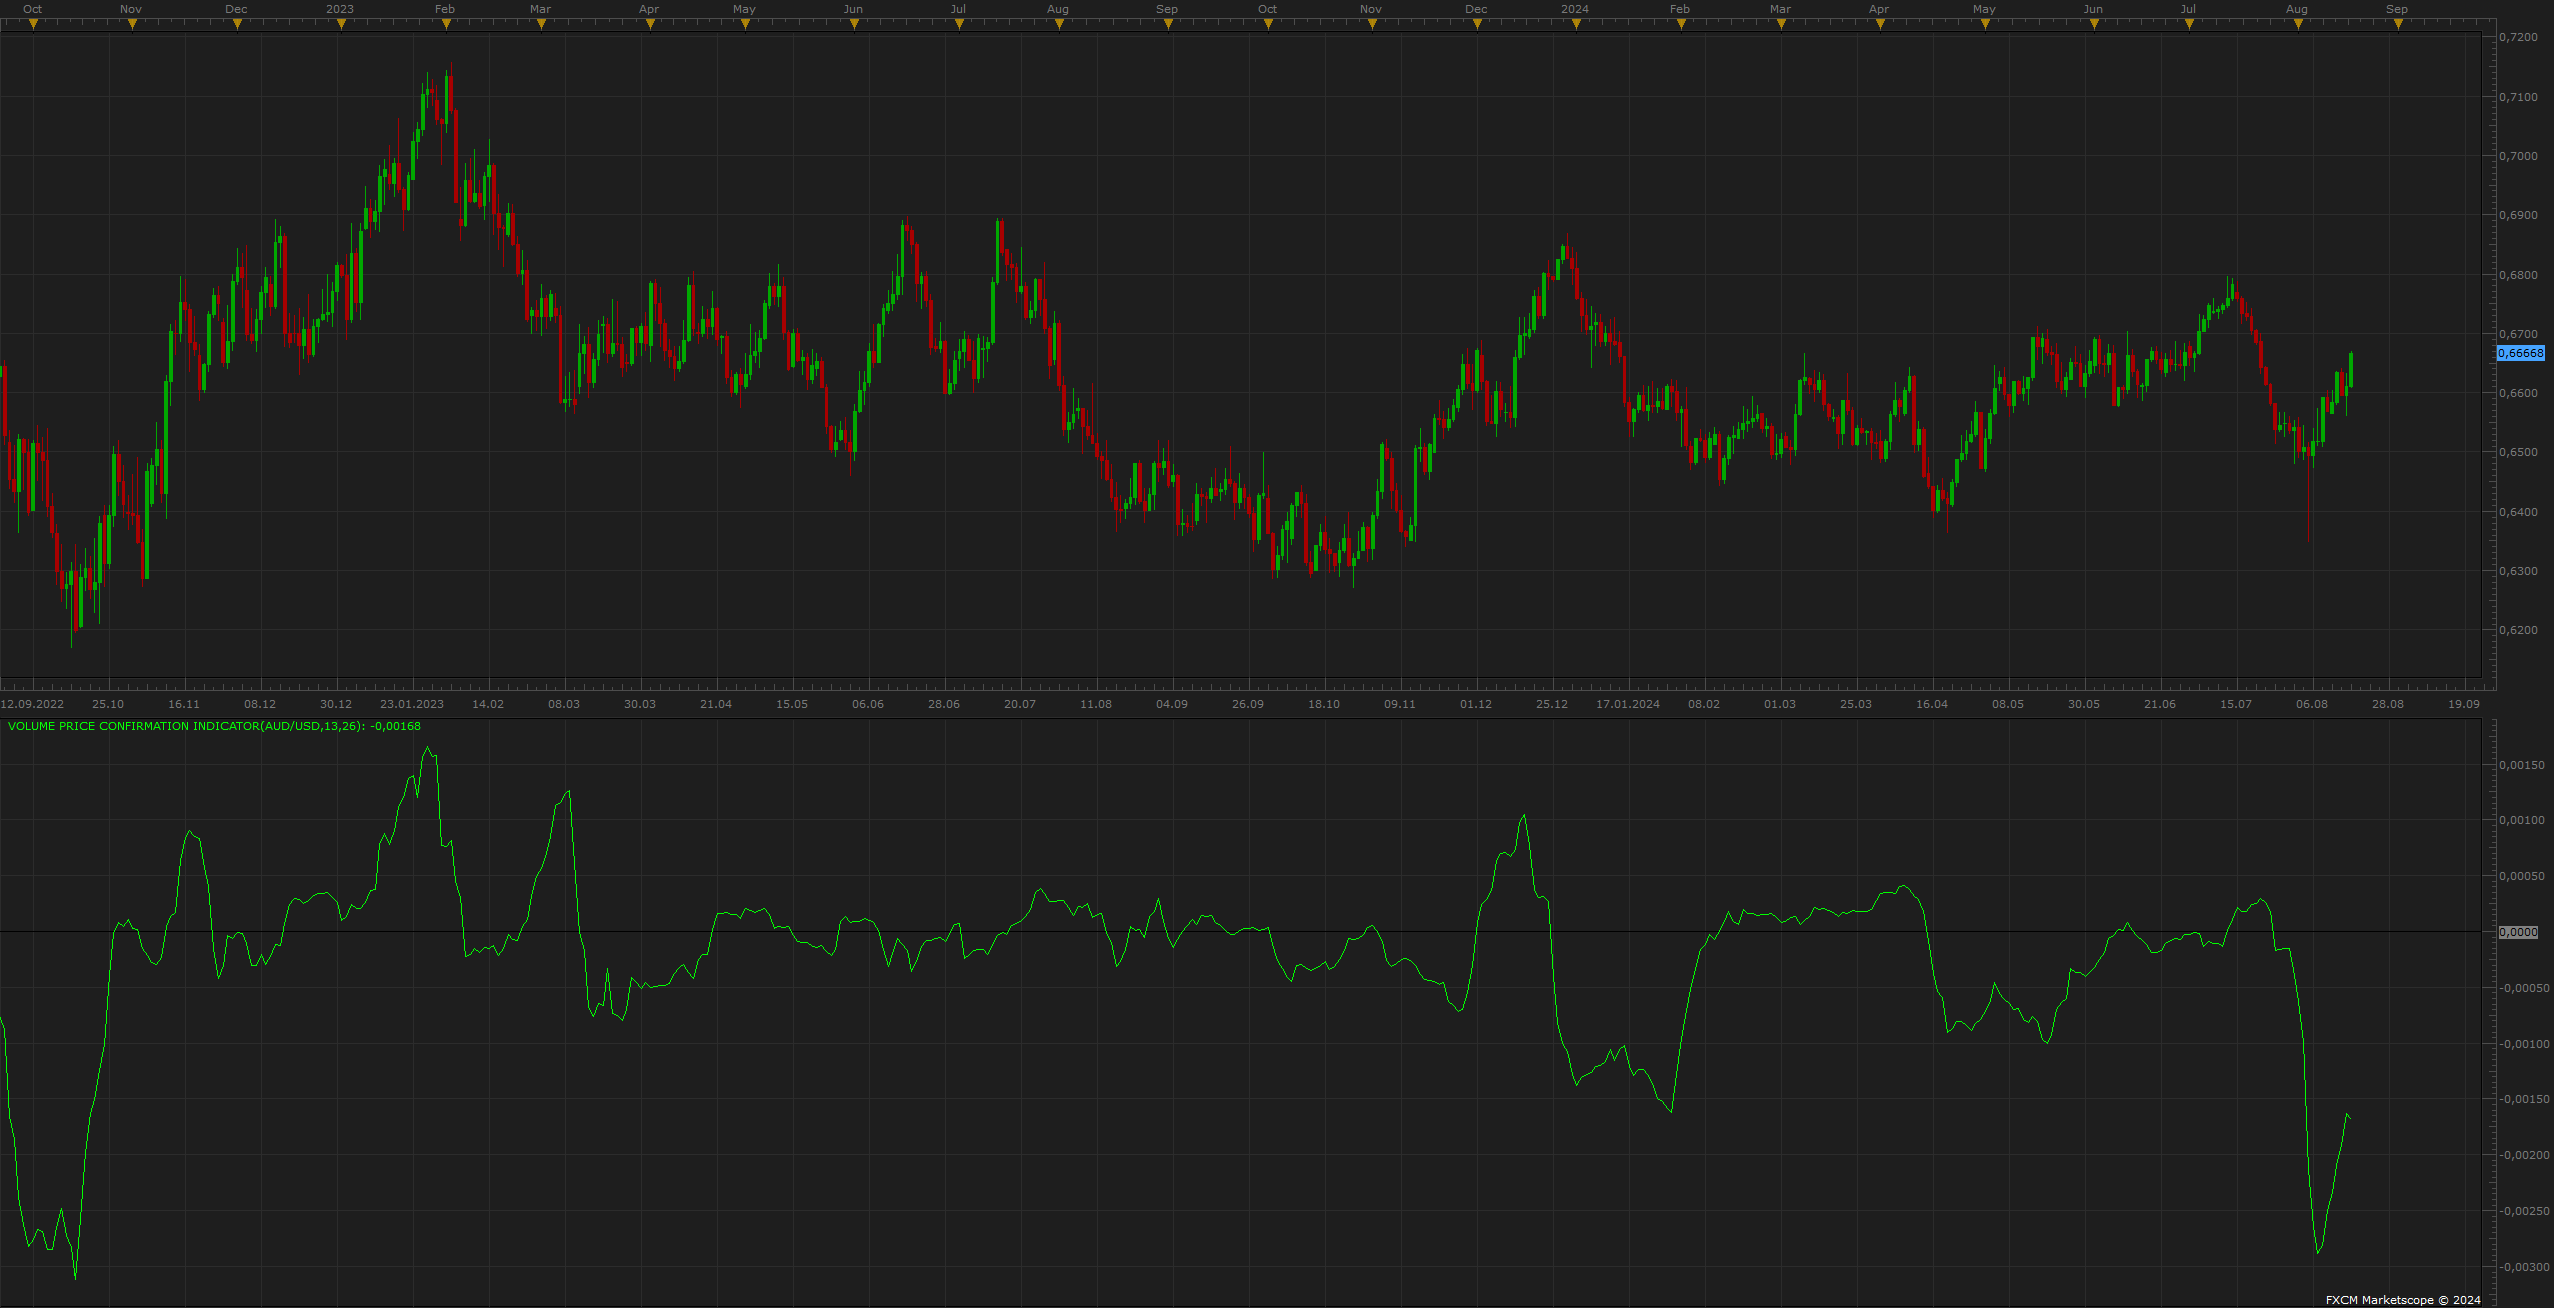The height and width of the screenshot is (1308, 2554).
Task: Select the 15.05 date label
Action: tap(792, 704)
